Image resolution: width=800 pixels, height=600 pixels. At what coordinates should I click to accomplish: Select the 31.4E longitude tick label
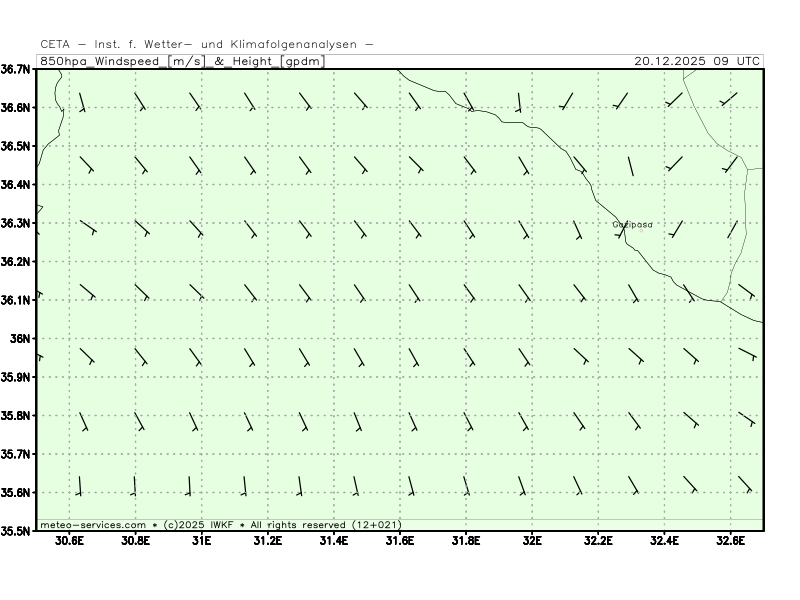click(x=333, y=541)
